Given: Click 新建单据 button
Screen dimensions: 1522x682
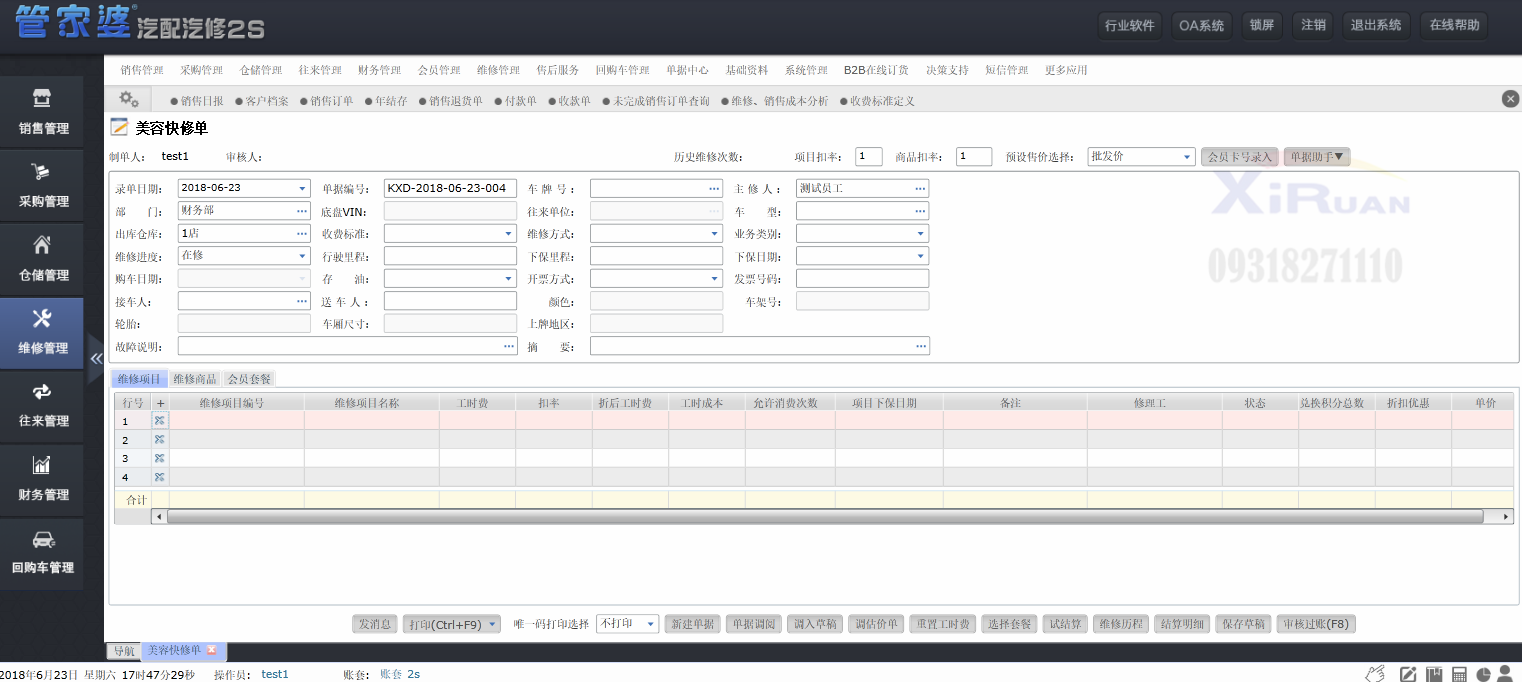Looking at the screenshot, I should (692, 624).
